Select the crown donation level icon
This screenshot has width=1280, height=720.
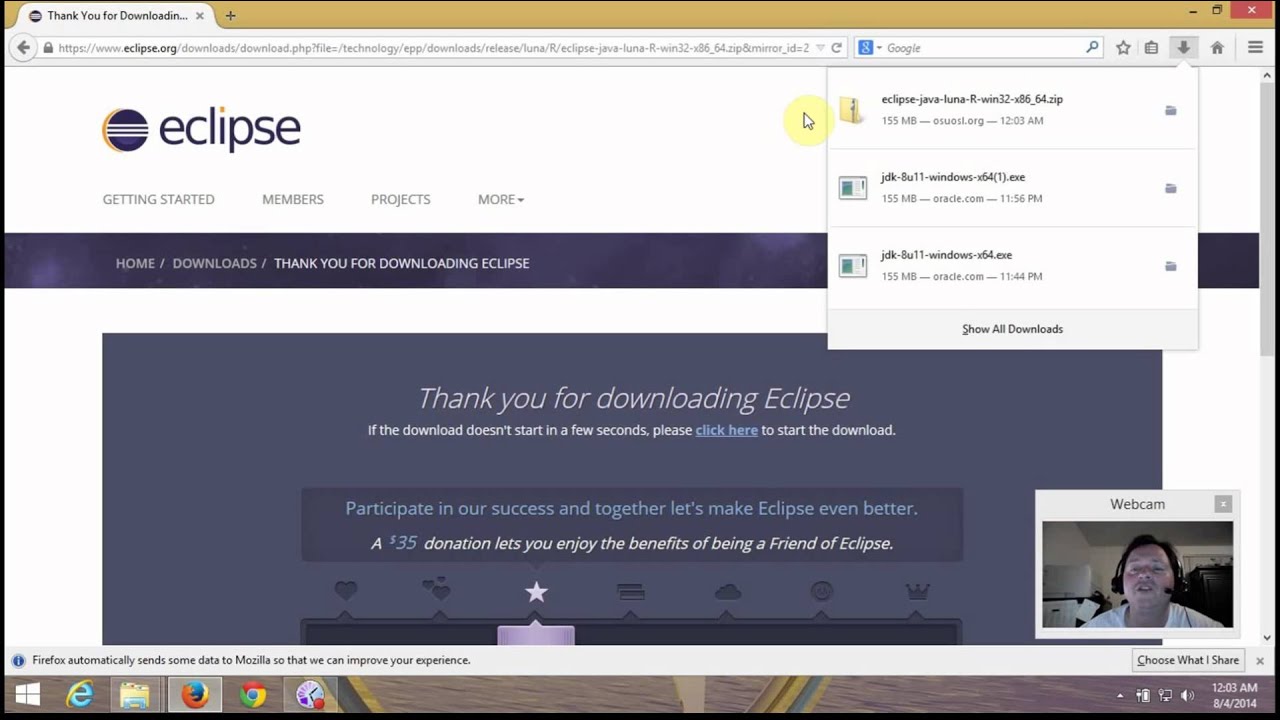(x=917, y=592)
